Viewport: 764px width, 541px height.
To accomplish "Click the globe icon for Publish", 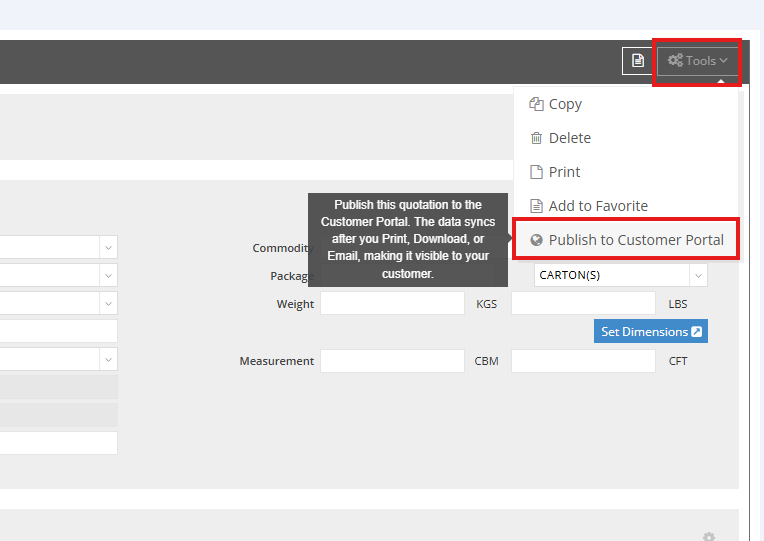I will (536, 240).
